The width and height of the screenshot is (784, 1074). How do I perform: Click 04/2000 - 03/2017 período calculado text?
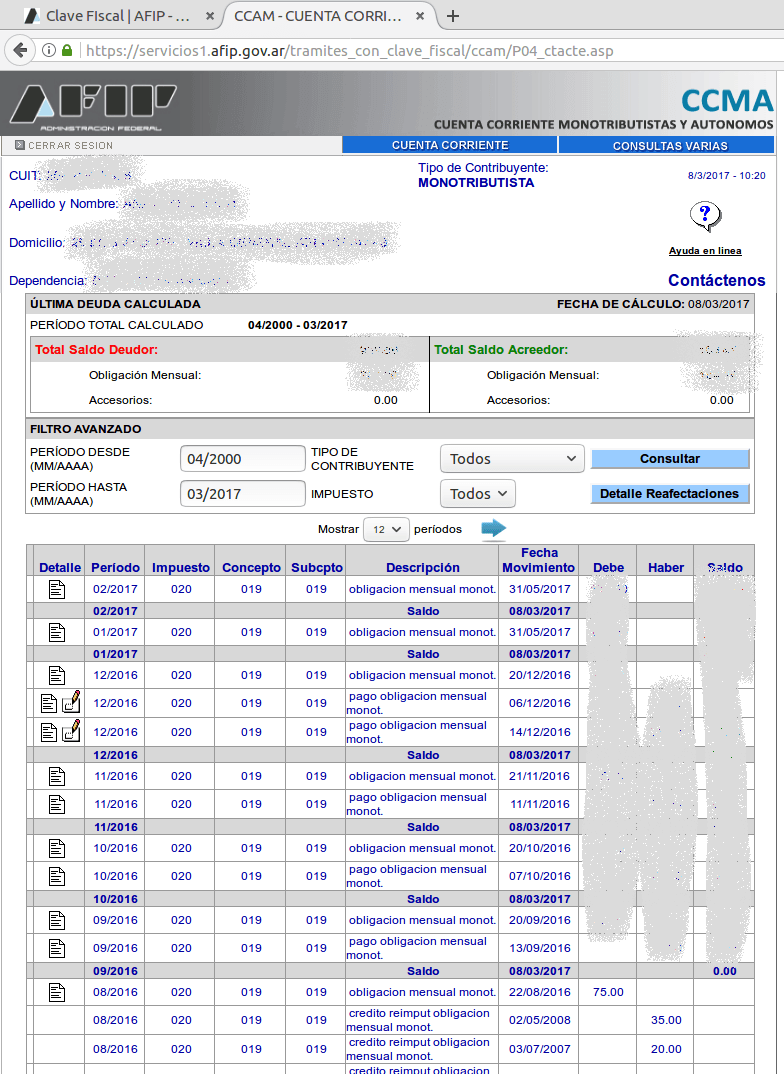tap(298, 325)
